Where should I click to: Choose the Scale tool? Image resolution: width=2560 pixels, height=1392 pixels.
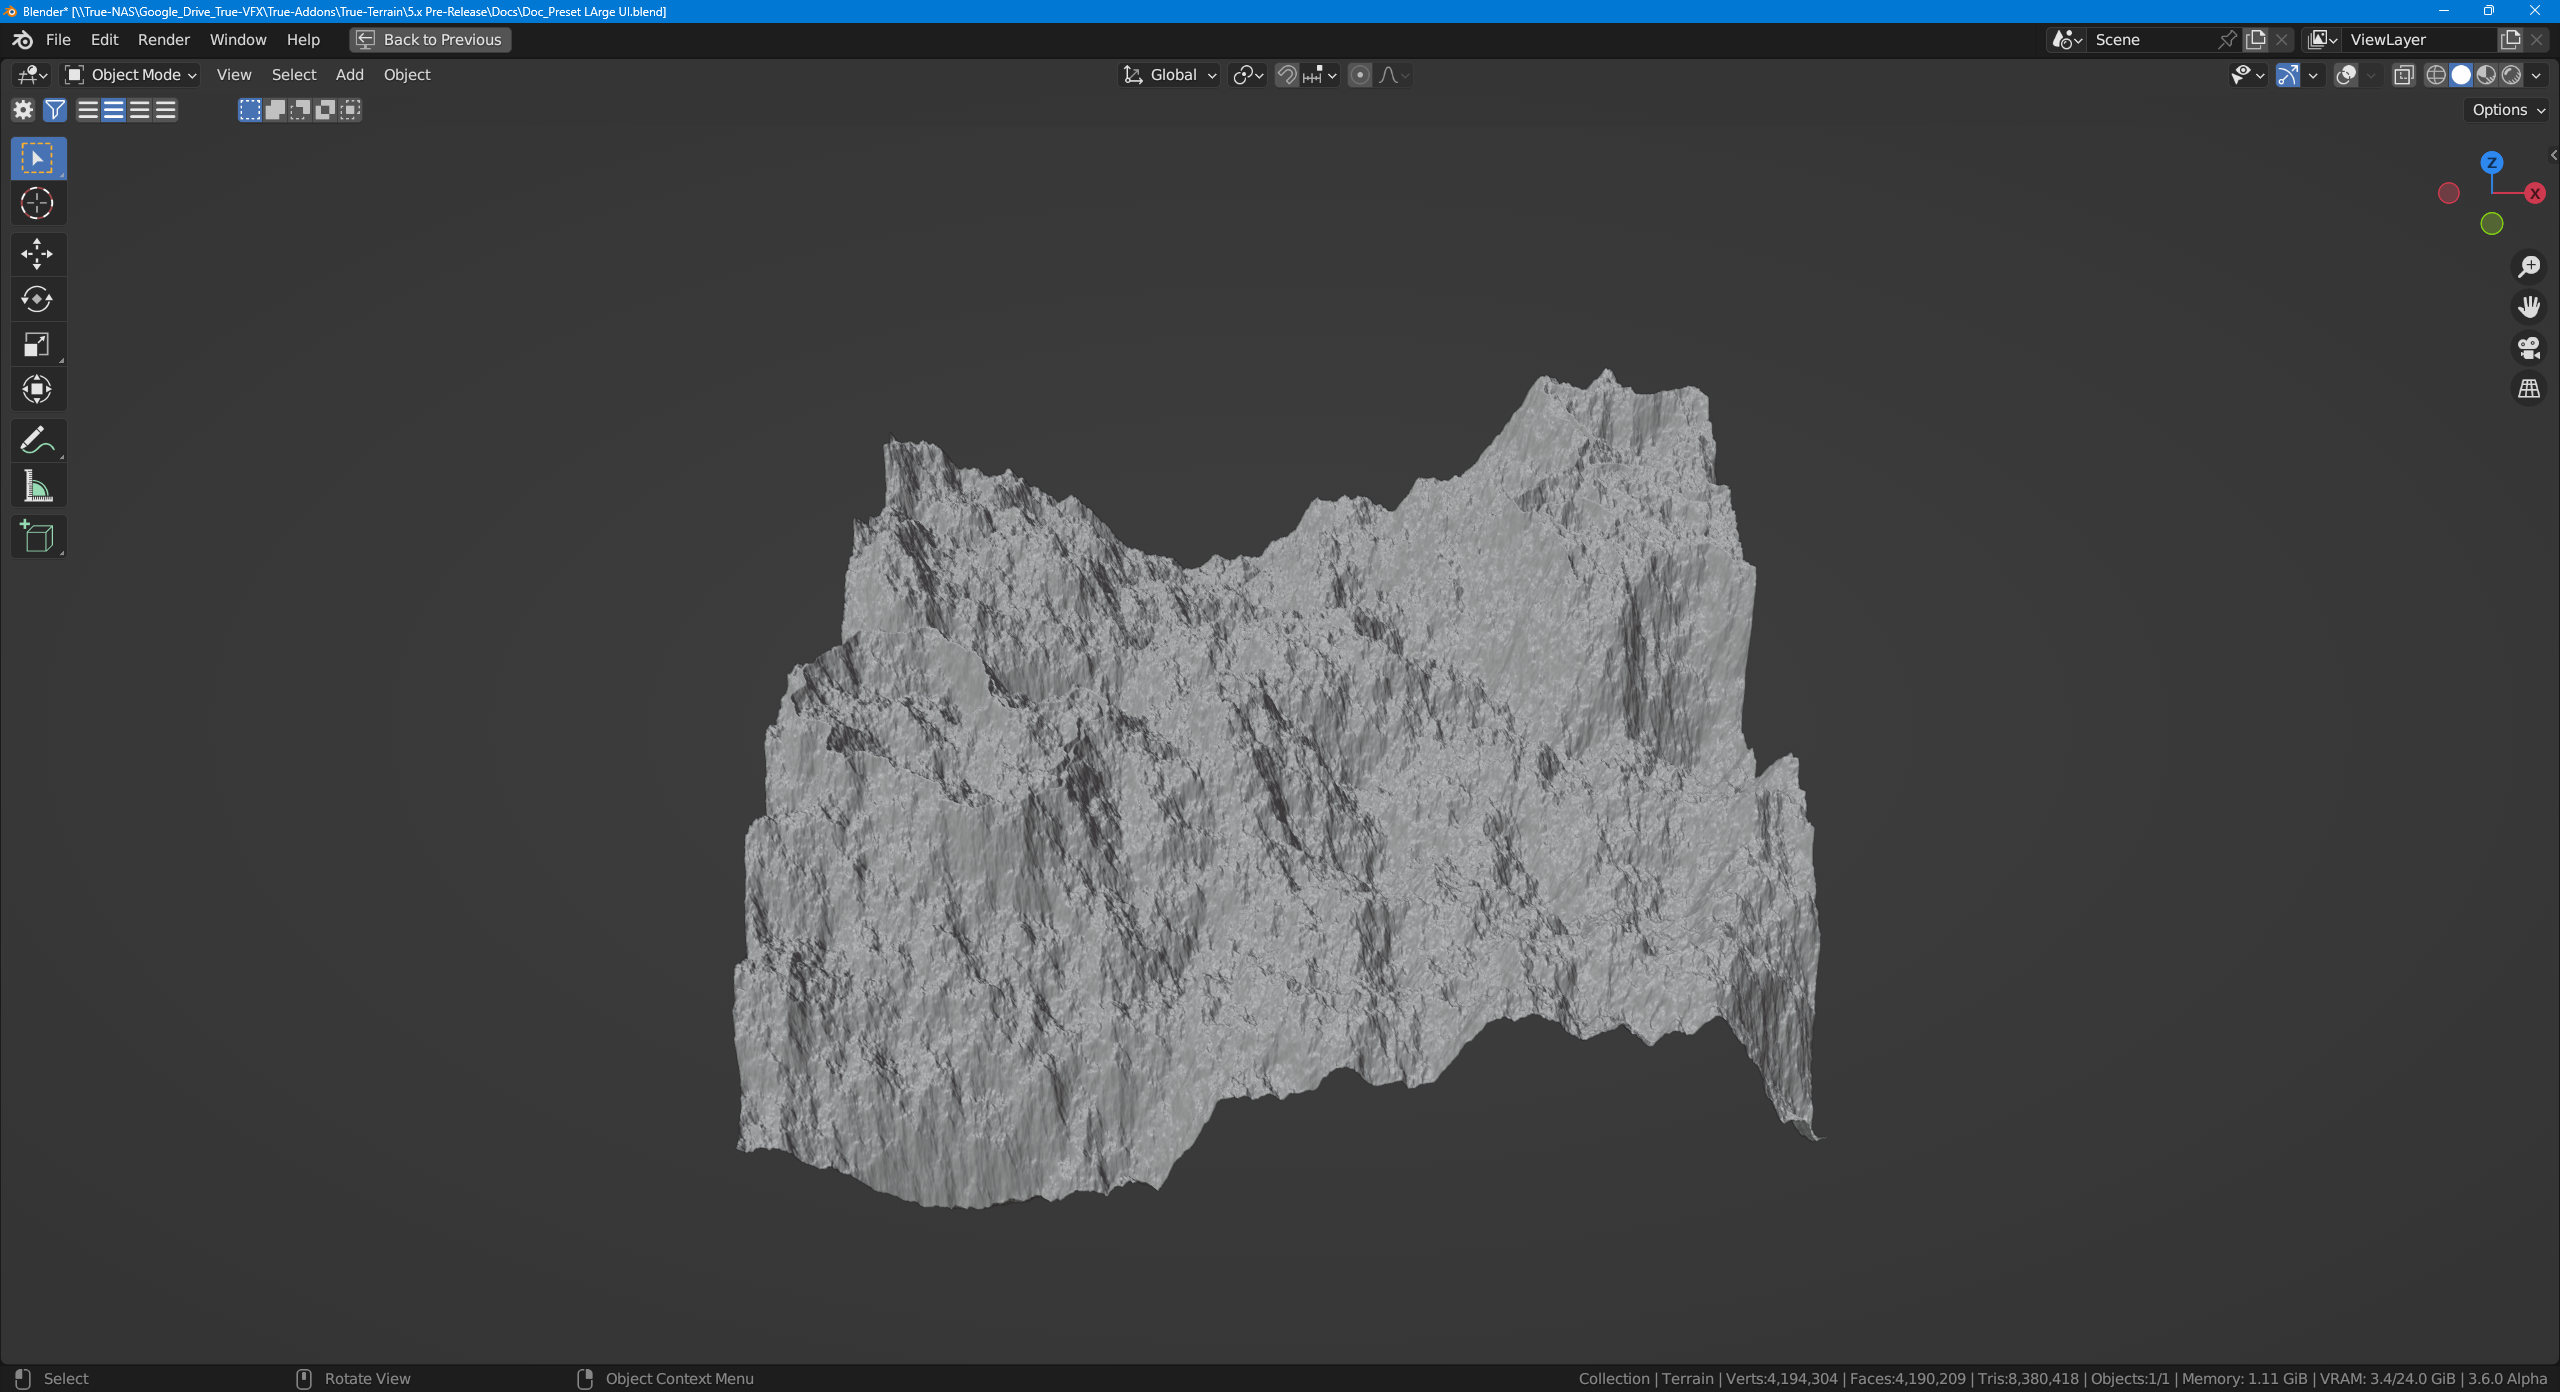pyautogui.click(x=37, y=345)
